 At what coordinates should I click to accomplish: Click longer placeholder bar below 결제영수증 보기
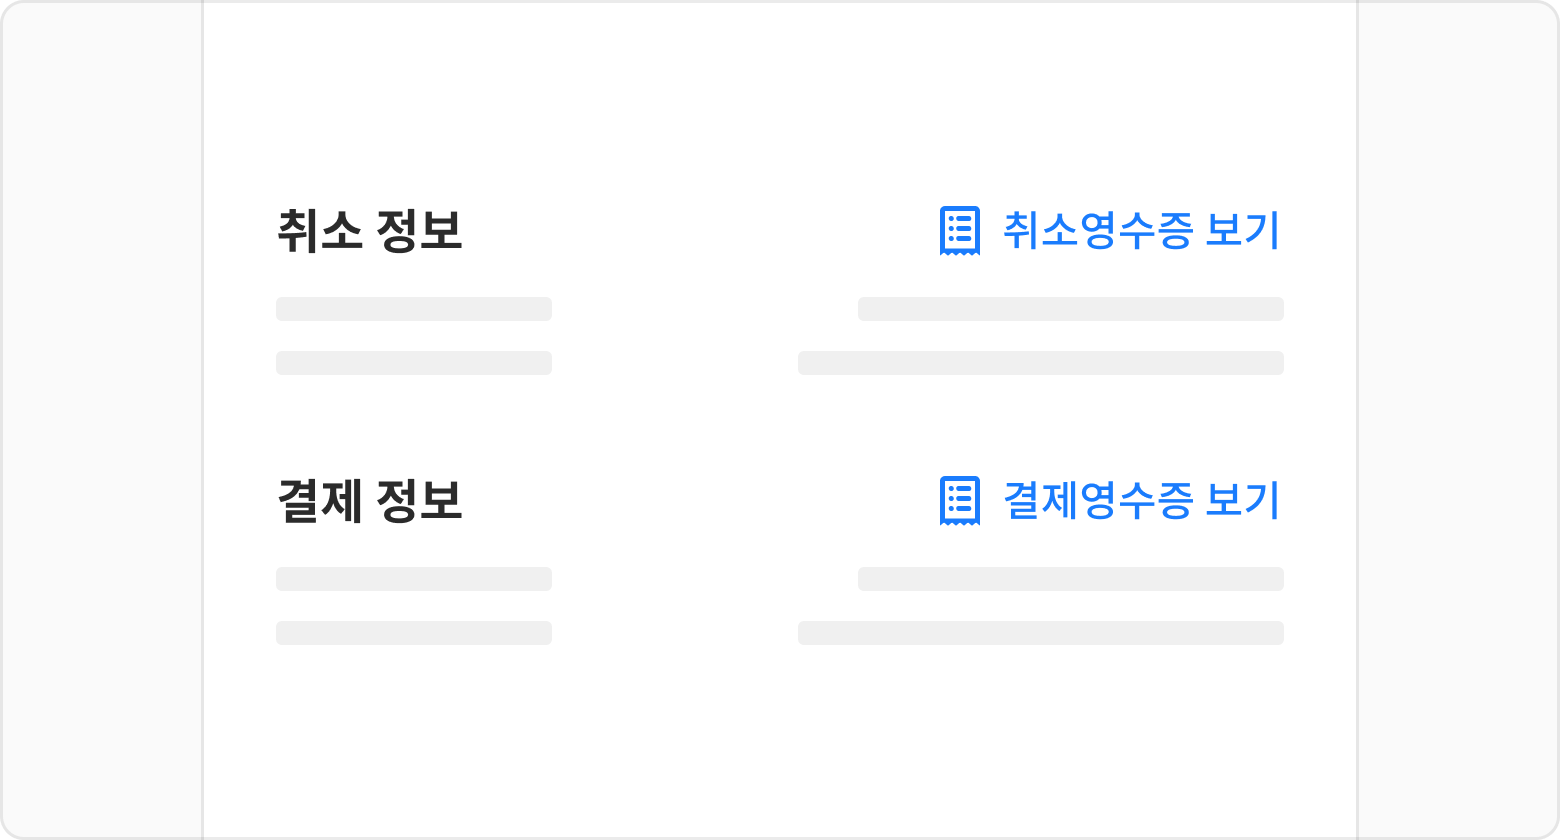1040,633
